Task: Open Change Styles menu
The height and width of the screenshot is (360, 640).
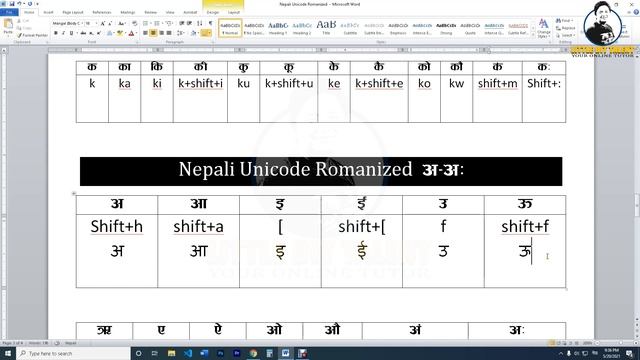Action: tap(544, 28)
